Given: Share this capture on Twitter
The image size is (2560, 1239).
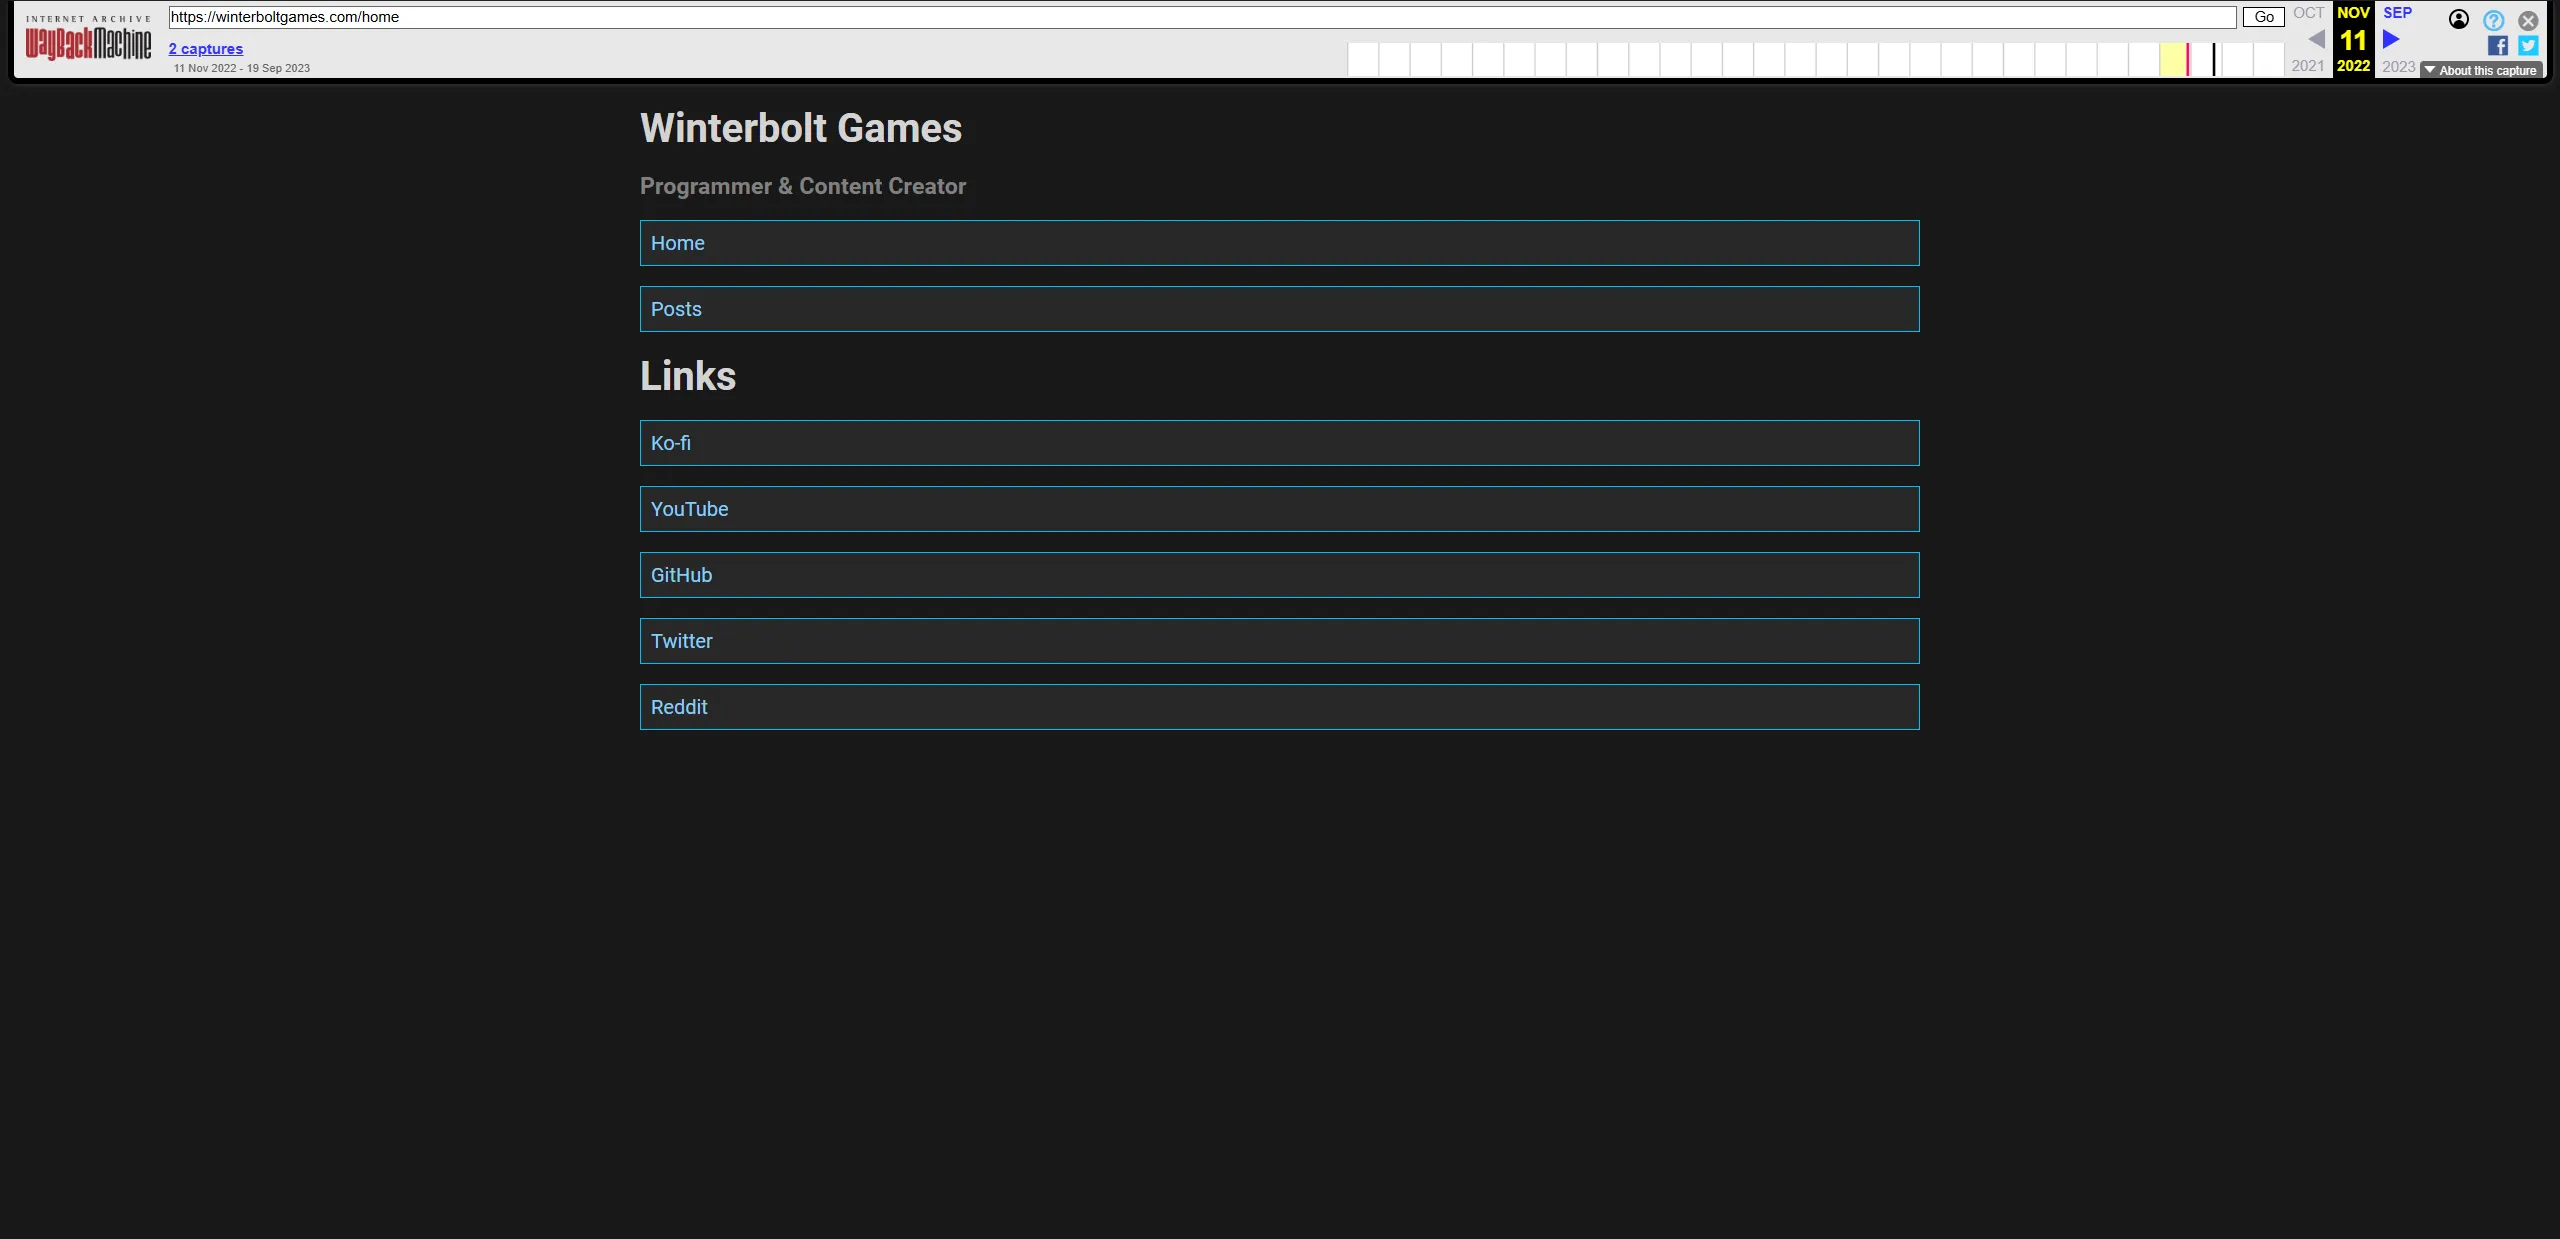Looking at the screenshot, I should 2528,46.
